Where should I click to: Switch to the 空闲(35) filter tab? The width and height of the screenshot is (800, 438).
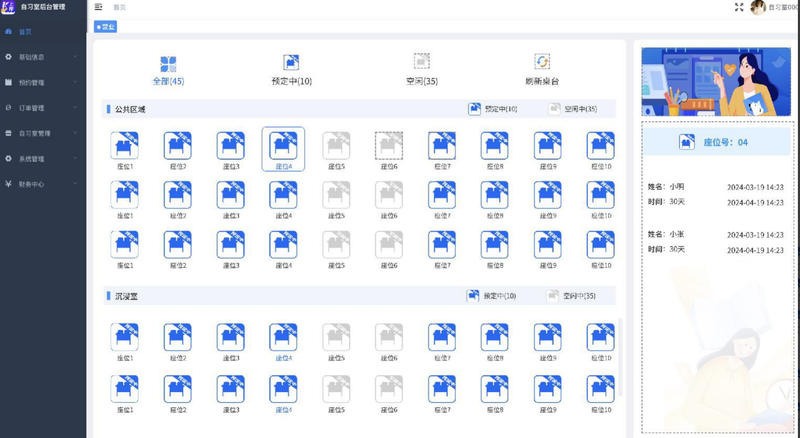[x=422, y=69]
